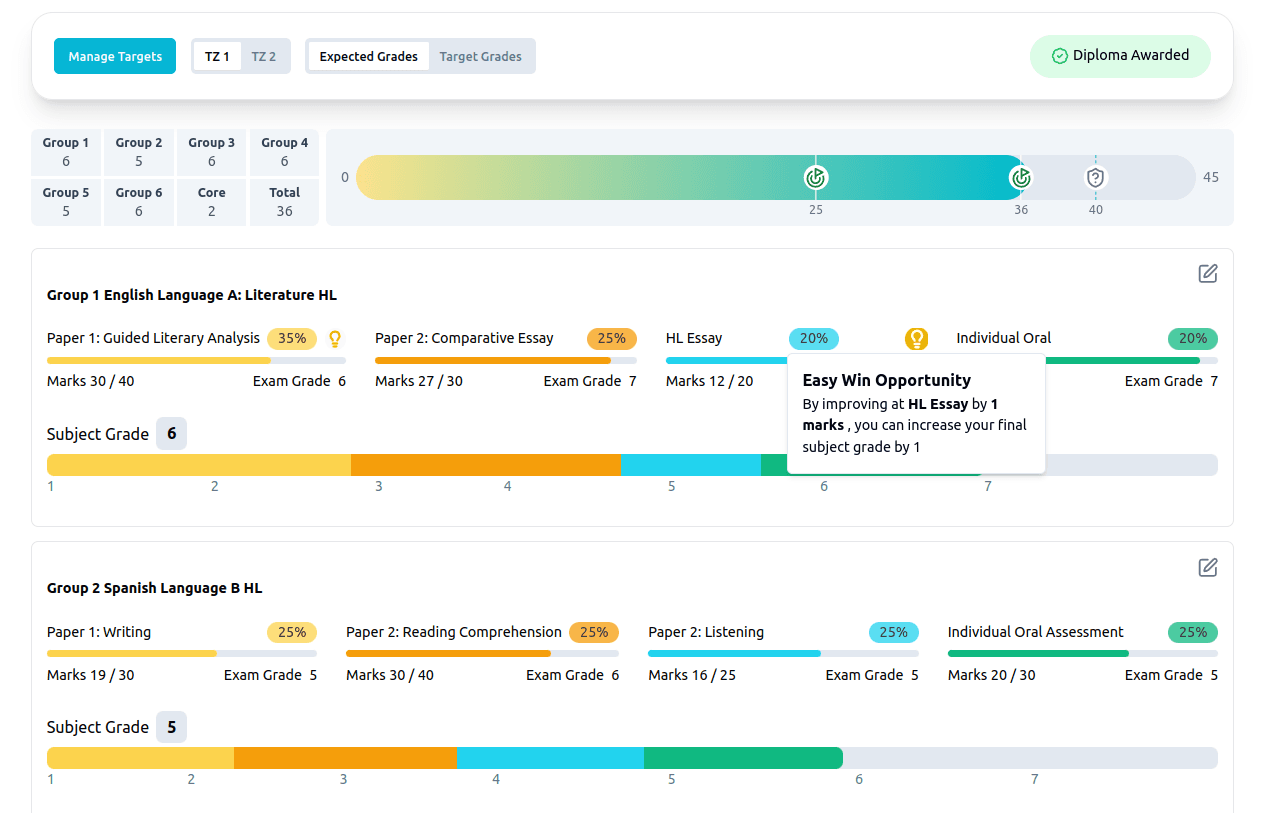Click the Paper 2 Listening progress bar

783,654
